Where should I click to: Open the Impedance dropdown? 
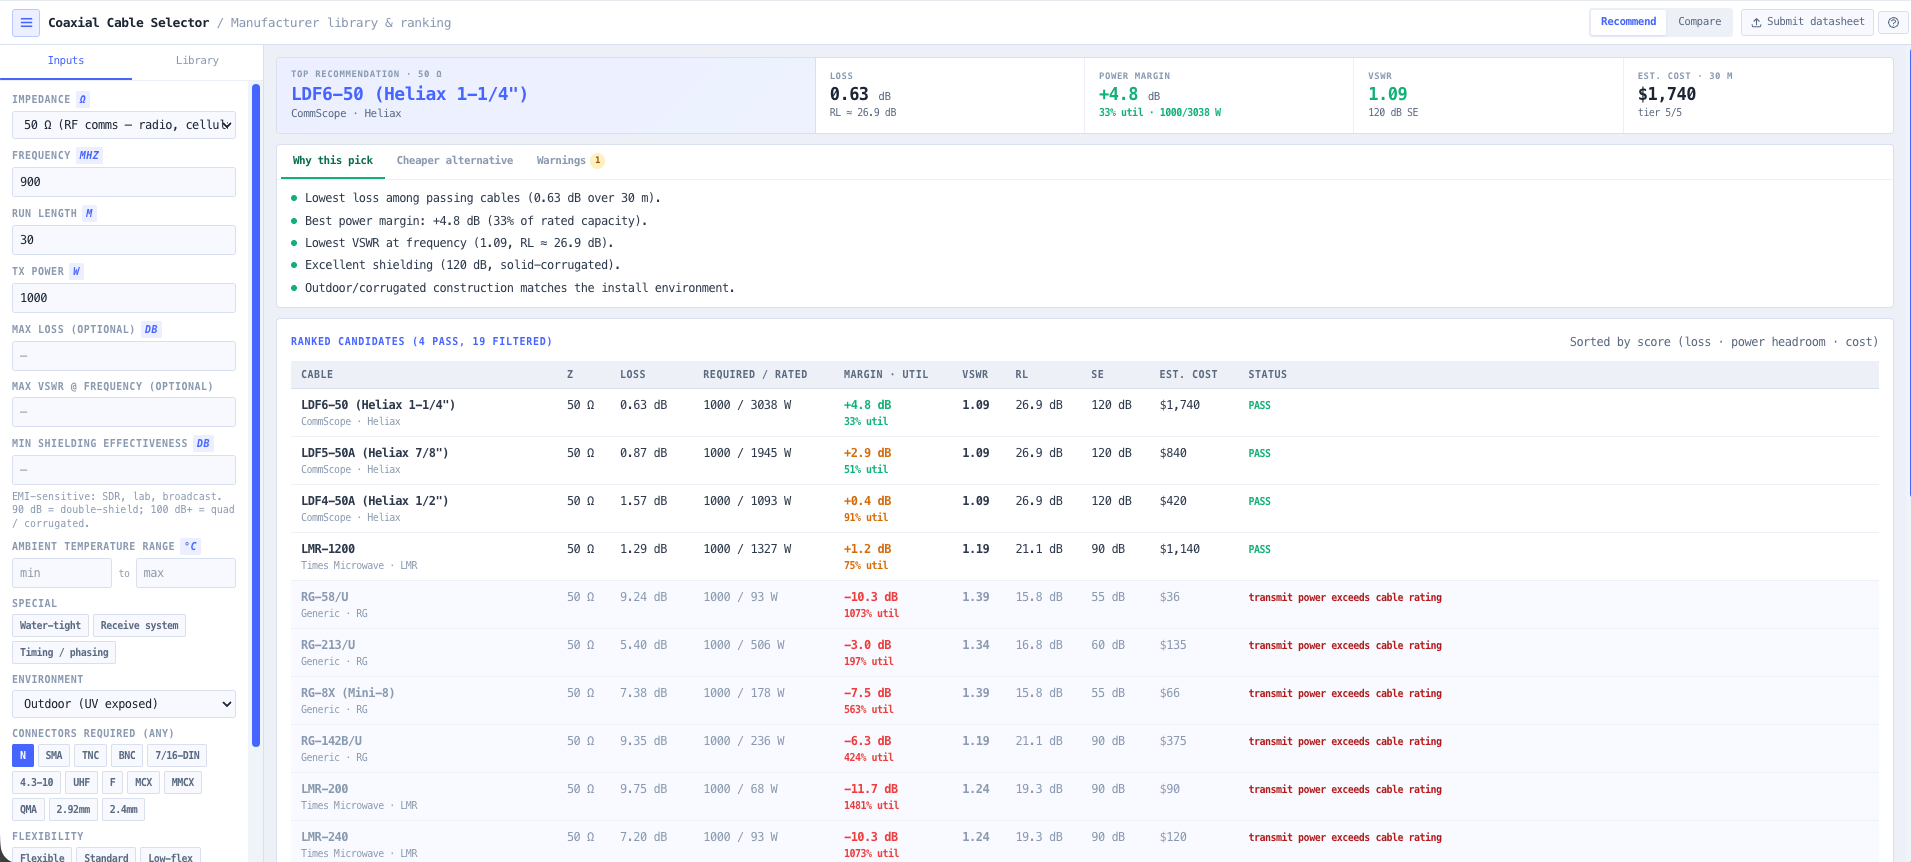point(124,125)
